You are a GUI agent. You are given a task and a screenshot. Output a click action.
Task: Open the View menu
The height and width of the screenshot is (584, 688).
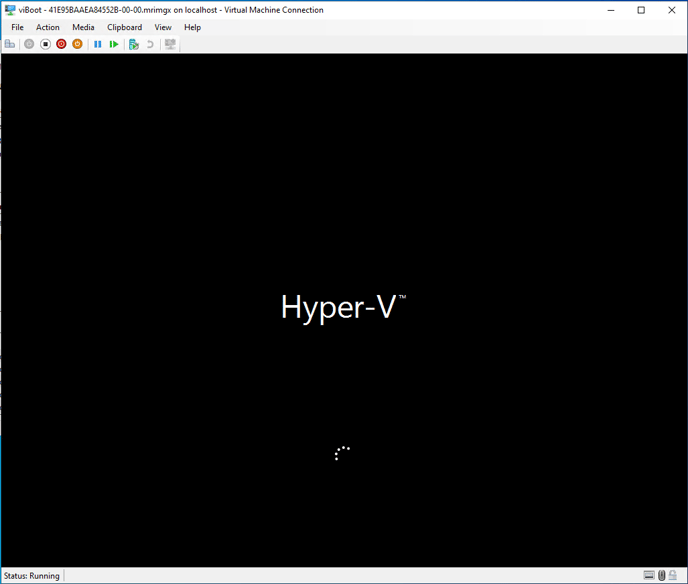point(163,27)
